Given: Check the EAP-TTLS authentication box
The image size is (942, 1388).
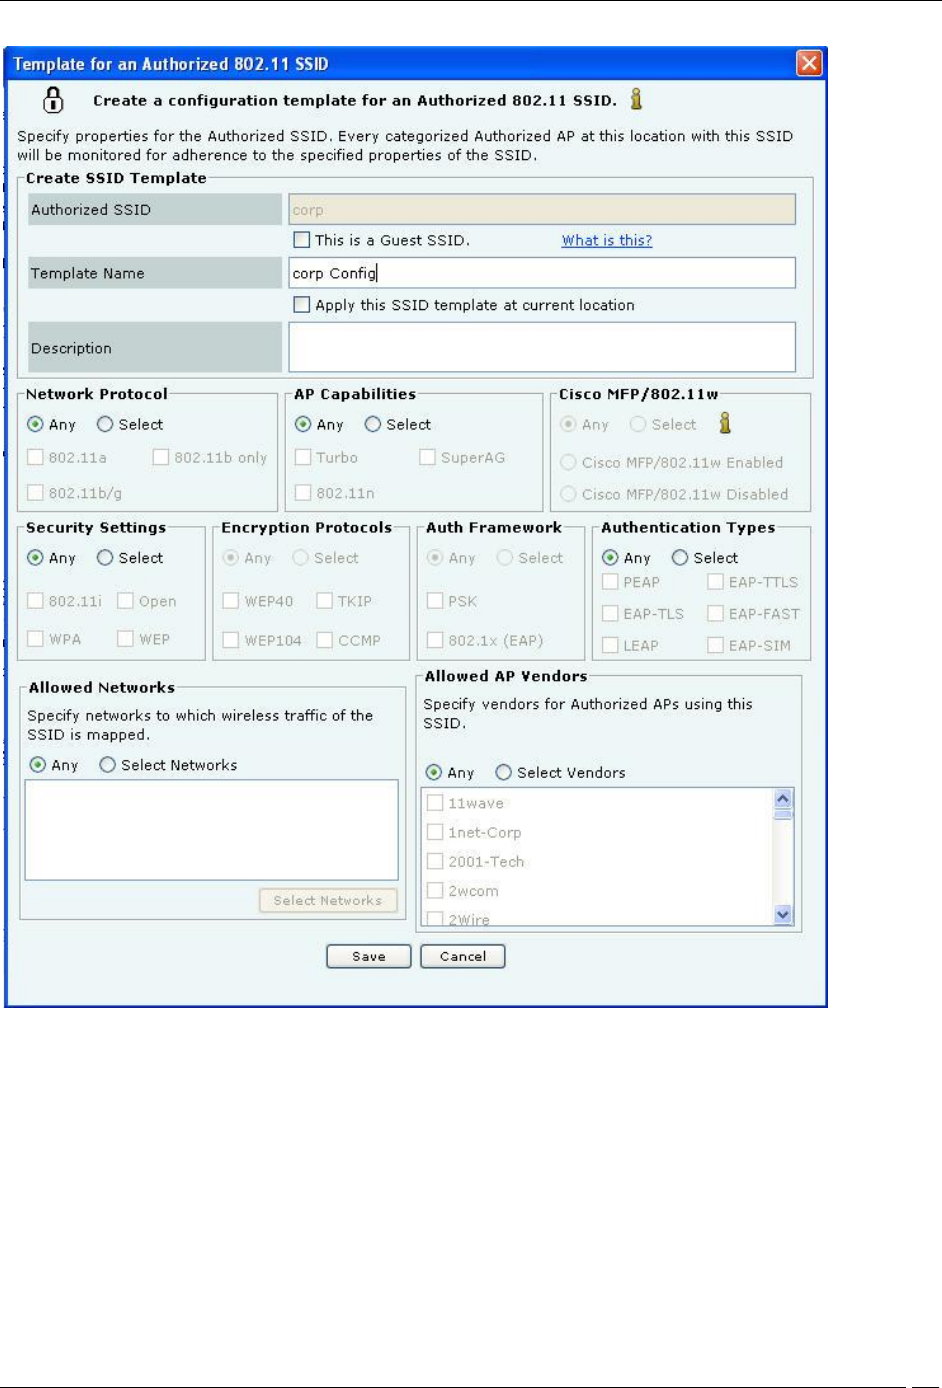Looking at the screenshot, I should pos(715,582).
